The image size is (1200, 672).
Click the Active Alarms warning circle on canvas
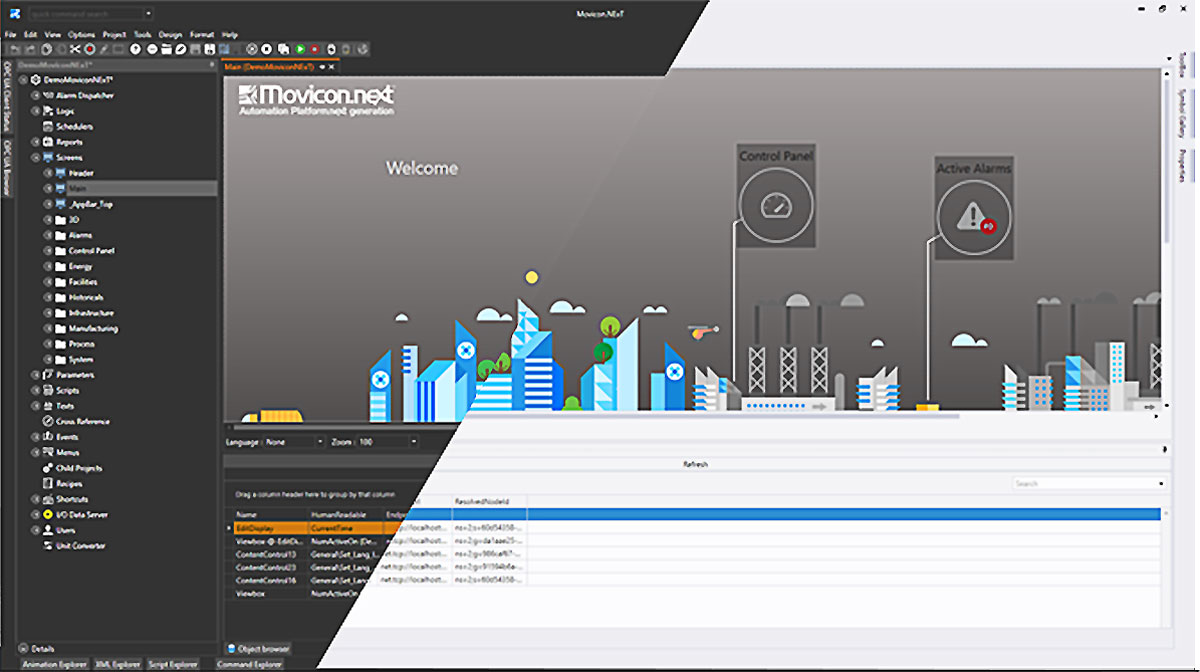(973, 217)
